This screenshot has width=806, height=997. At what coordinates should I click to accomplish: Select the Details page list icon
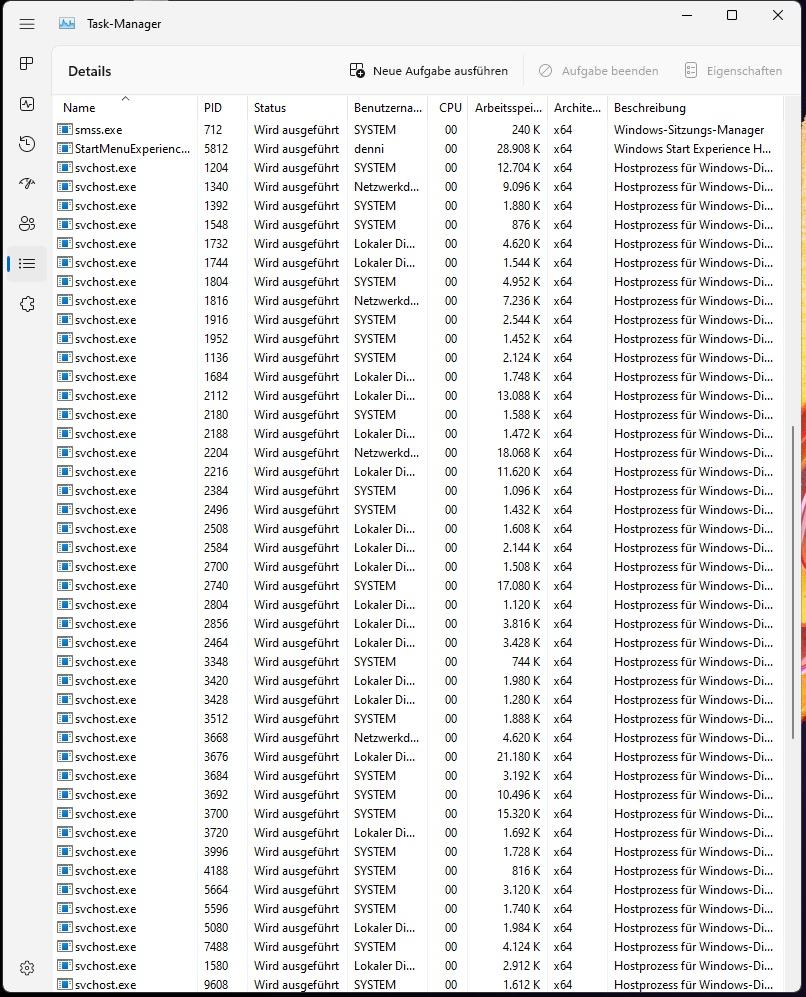(x=27, y=263)
